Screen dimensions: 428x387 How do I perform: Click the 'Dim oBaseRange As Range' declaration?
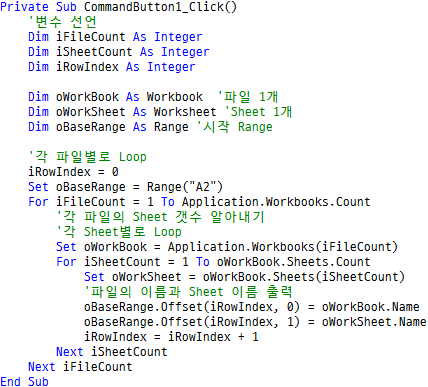[108, 127]
